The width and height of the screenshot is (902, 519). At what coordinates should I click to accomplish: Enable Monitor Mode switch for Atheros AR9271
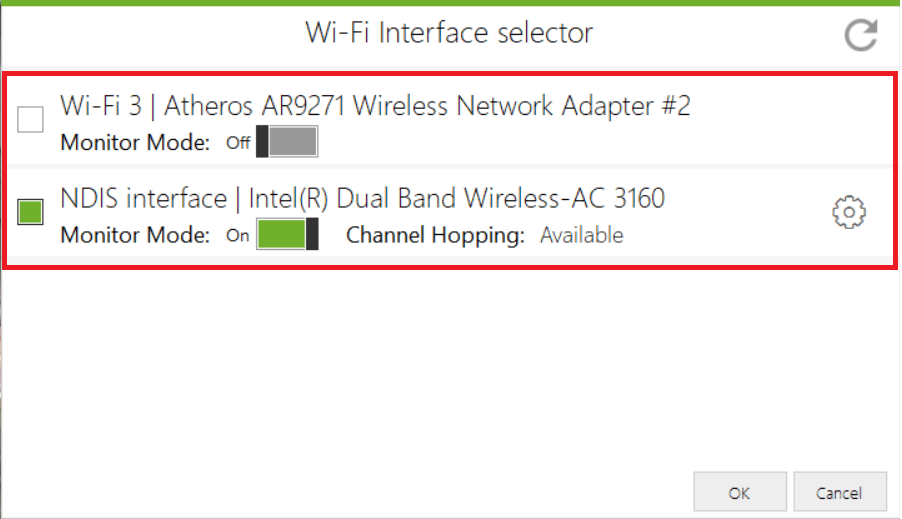point(287,142)
